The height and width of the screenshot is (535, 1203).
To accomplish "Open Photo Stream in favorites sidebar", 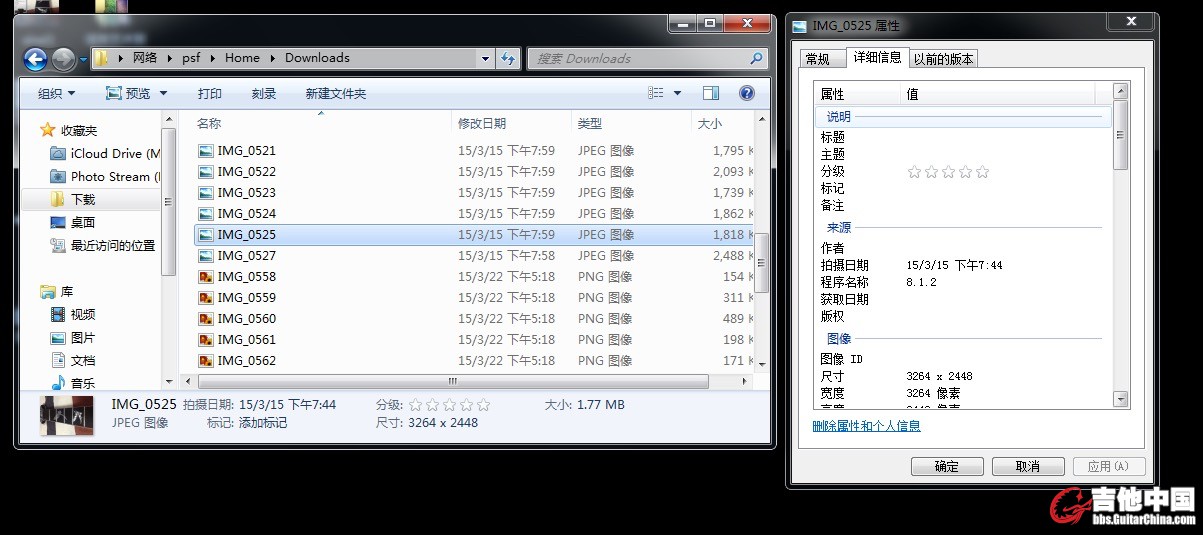I will 109,176.
